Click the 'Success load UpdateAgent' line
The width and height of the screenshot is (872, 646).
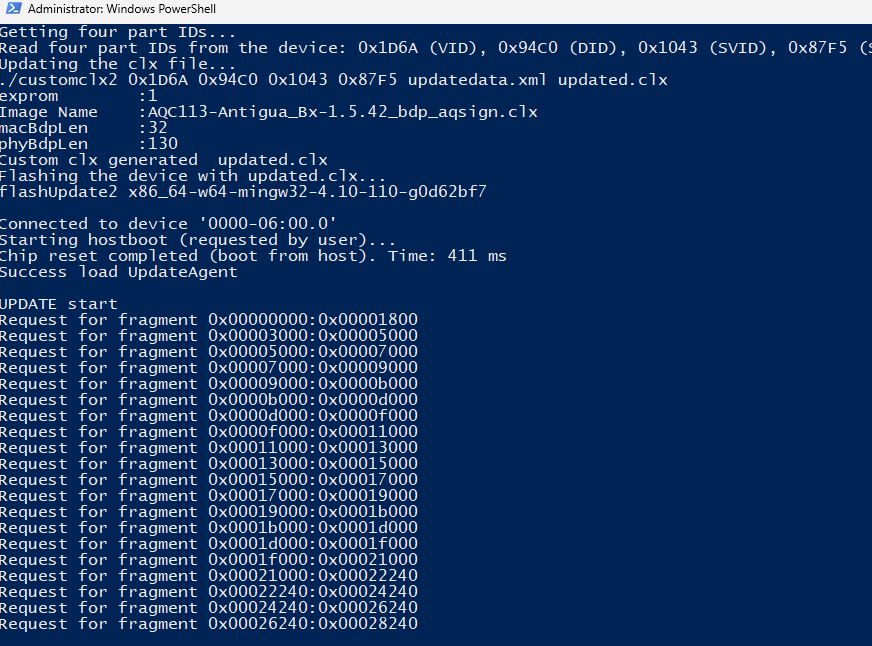click(x=118, y=272)
